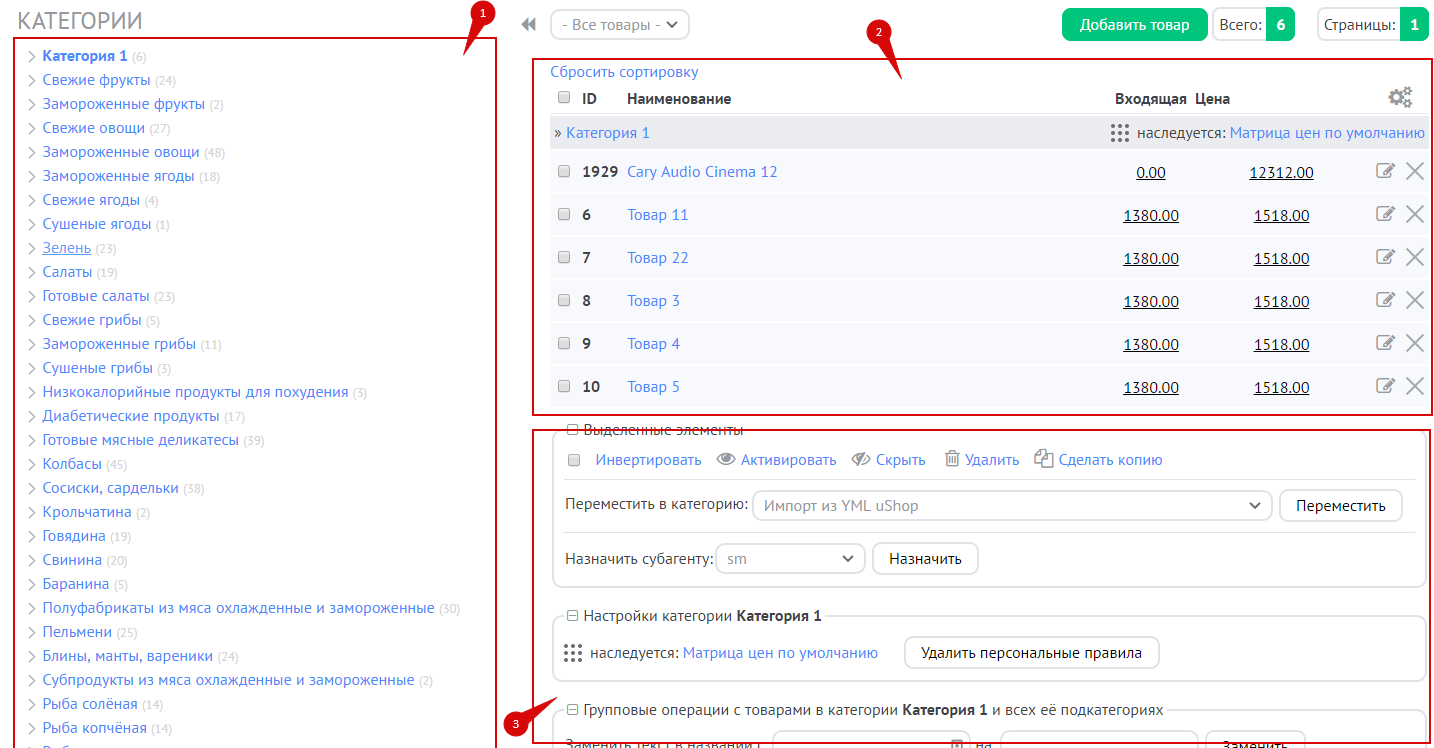
Task: Check the box for Товар 22
Action: tap(564, 257)
